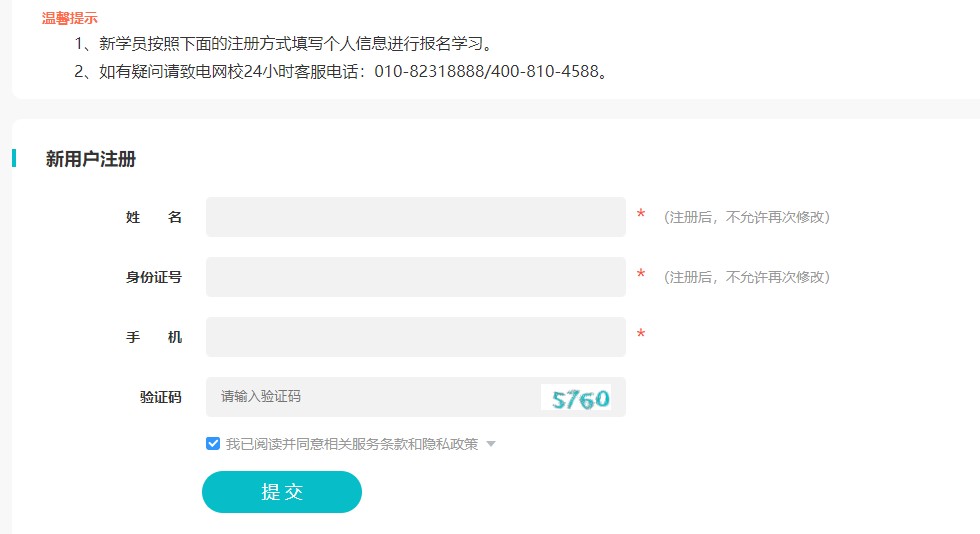980x534 pixels.
Task: Uncheck the agree to terms checkbox
Action: (213, 443)
